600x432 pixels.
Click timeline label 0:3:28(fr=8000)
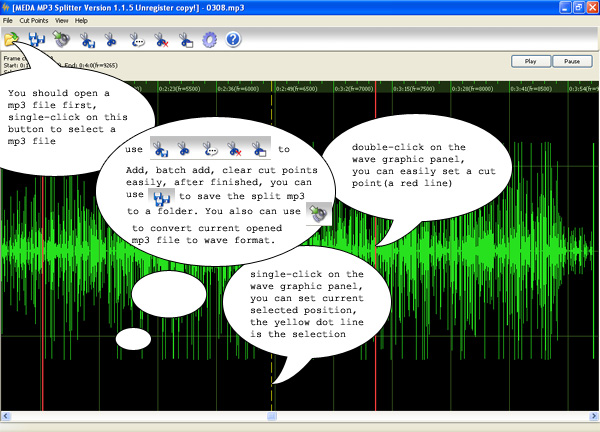473,89
